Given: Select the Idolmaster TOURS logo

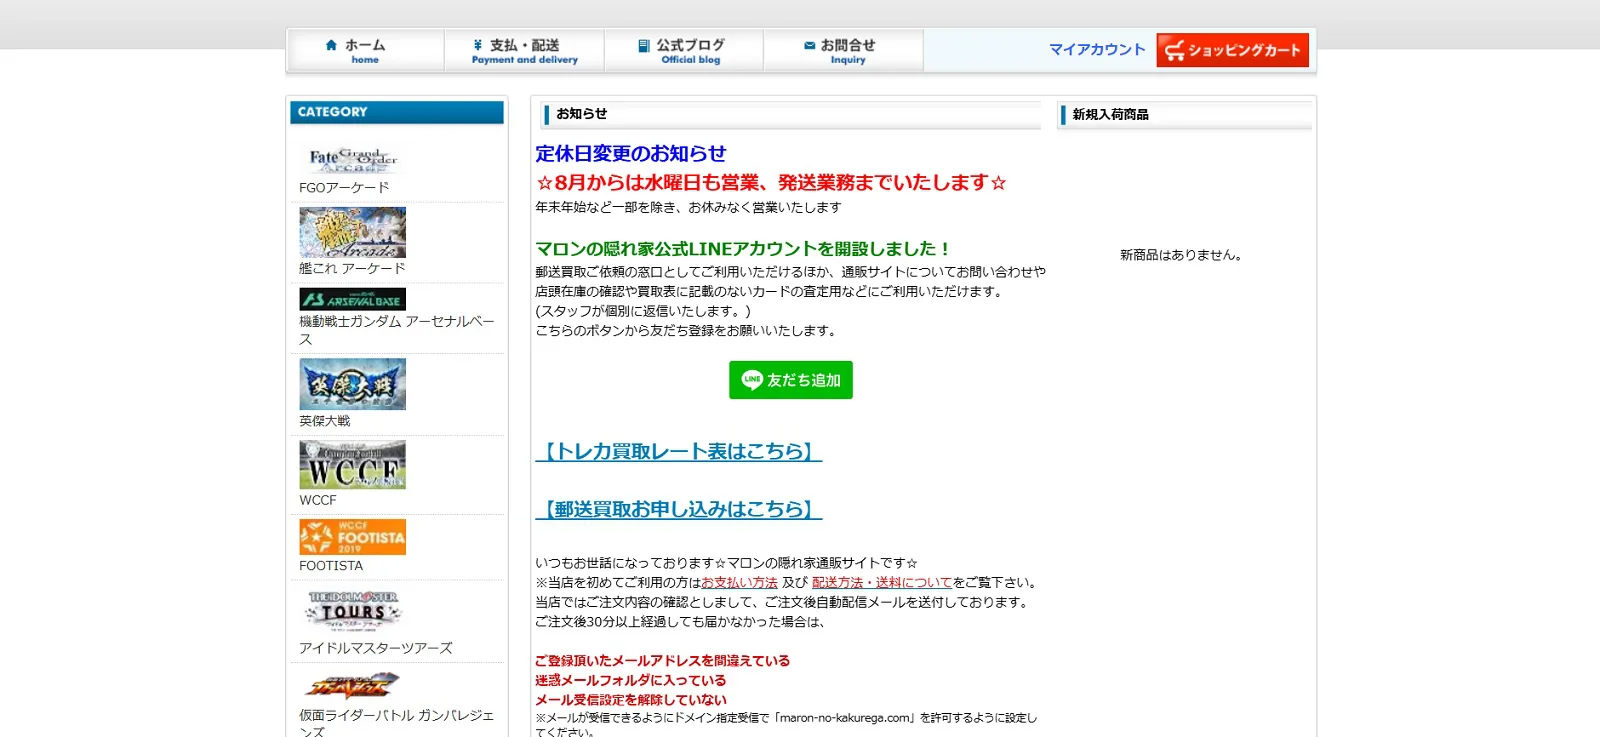Looking at the screenshot, I should coord(352,610).
